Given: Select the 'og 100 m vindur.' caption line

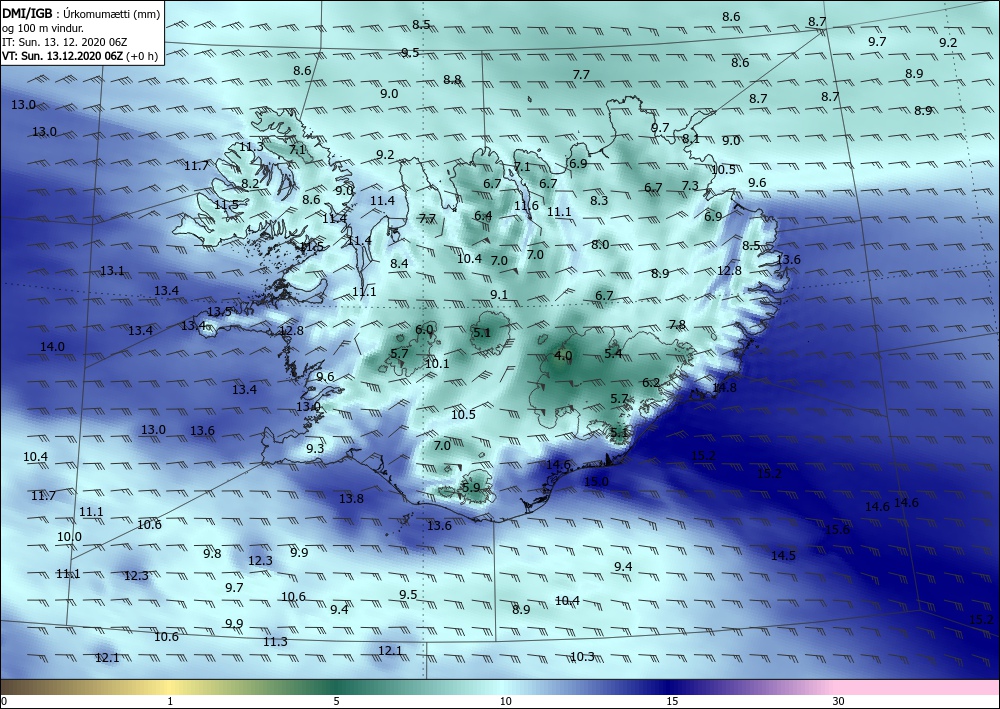Looking at the screenshot, I should pos(42,28).
